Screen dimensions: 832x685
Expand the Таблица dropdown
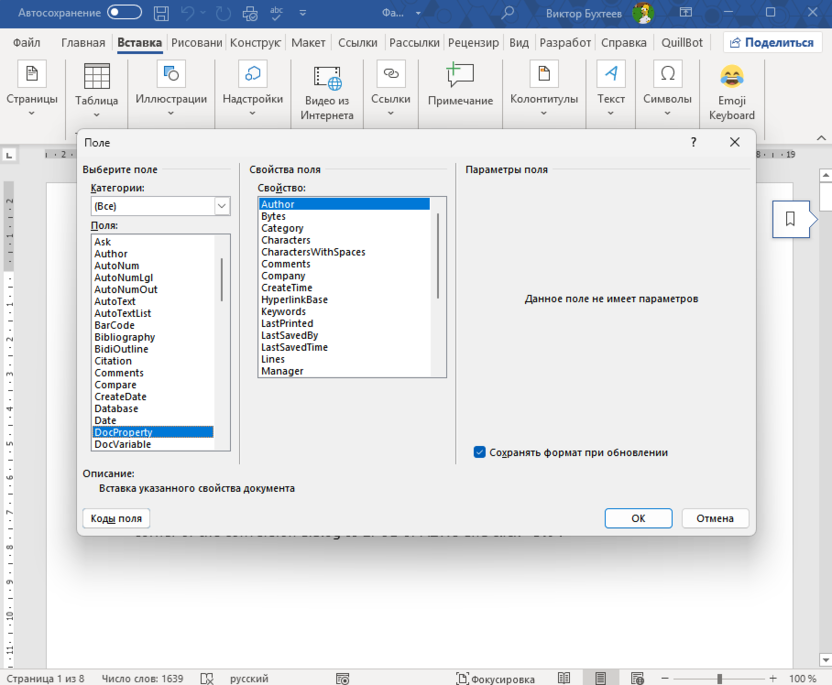(97, 114)
